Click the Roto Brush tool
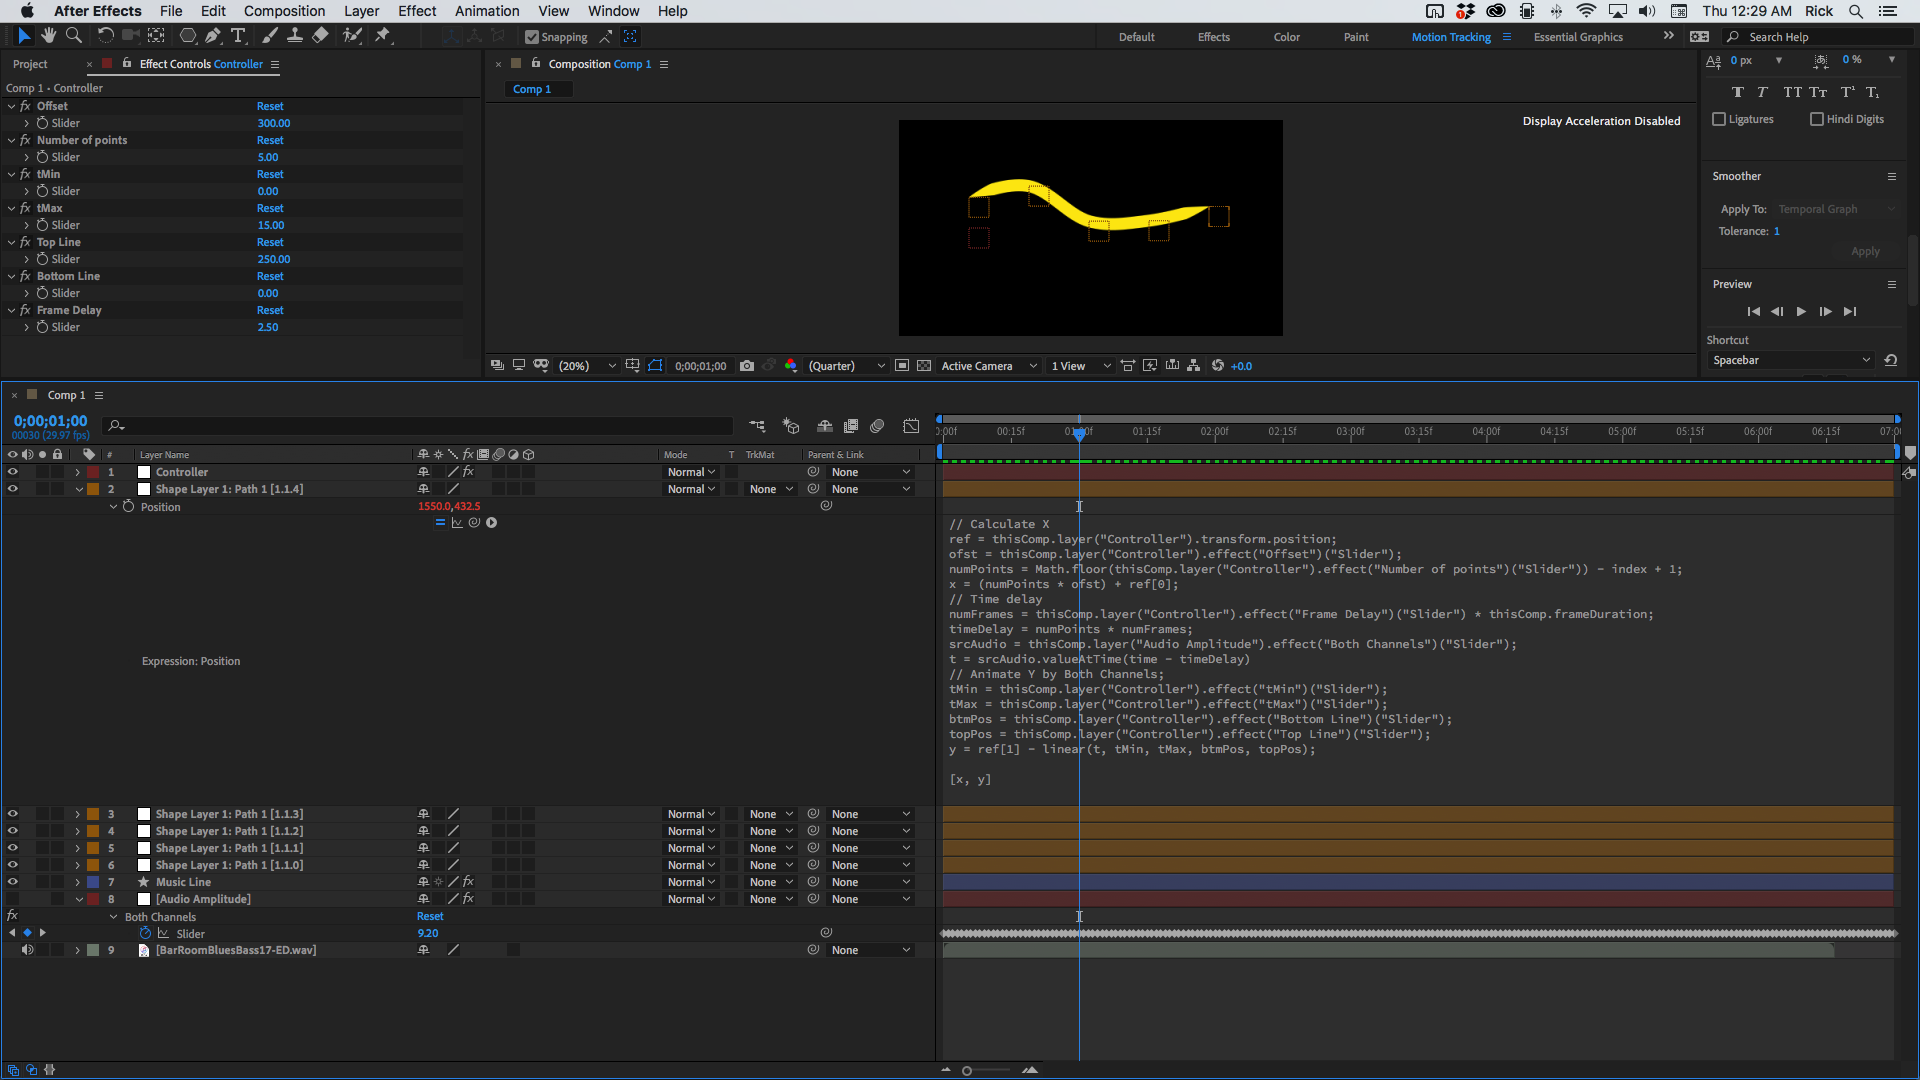Screen dimensions: 1920x1080 pyautogui.click(x=352, y=37)
